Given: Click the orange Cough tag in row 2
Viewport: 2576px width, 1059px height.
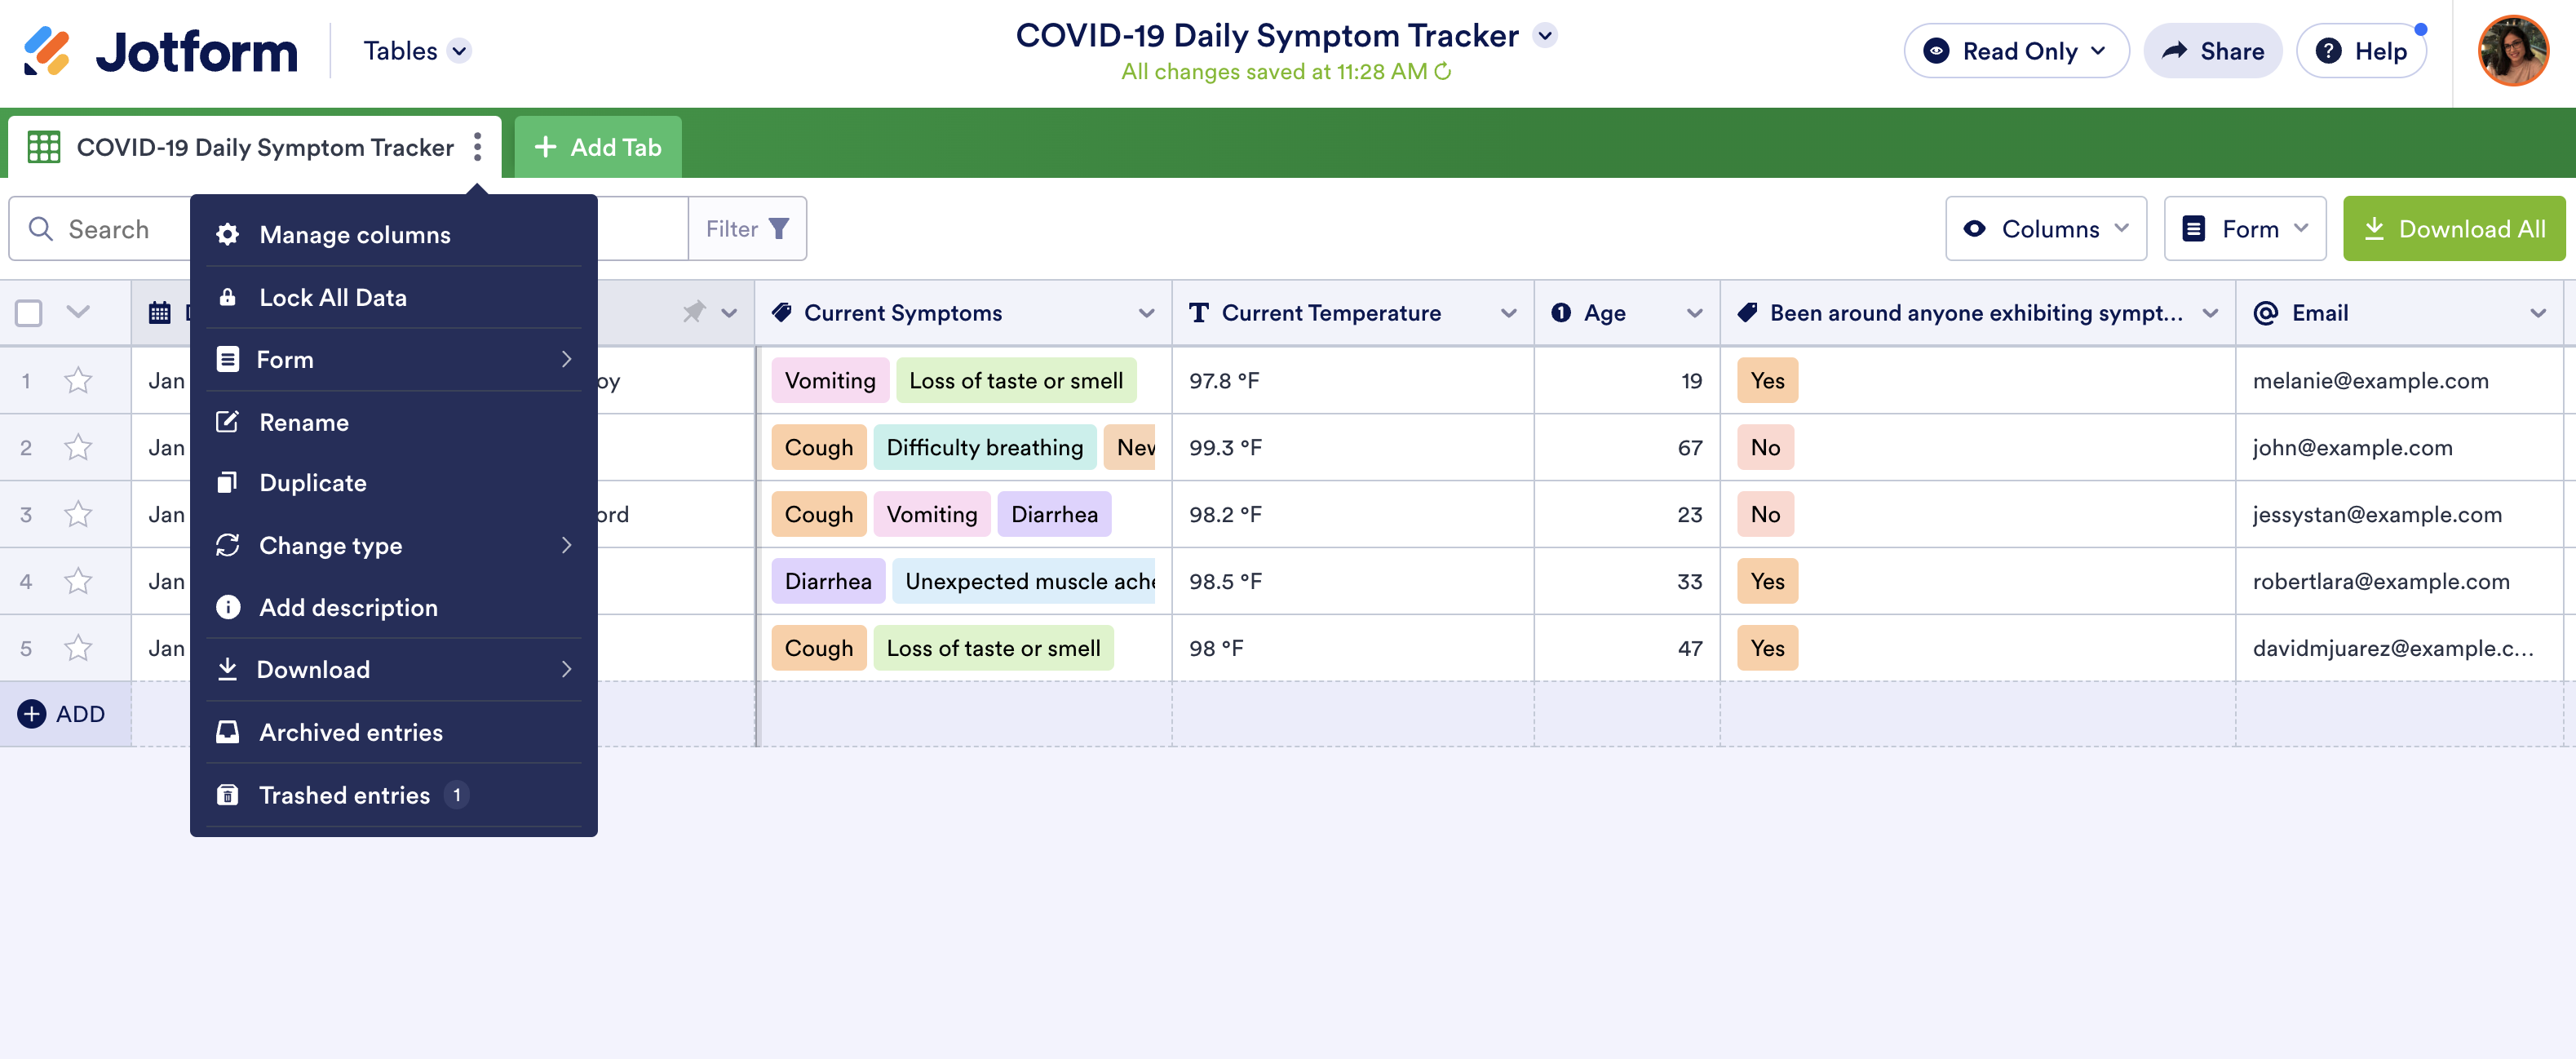Looking at the screenshot, I should [818, 448].
